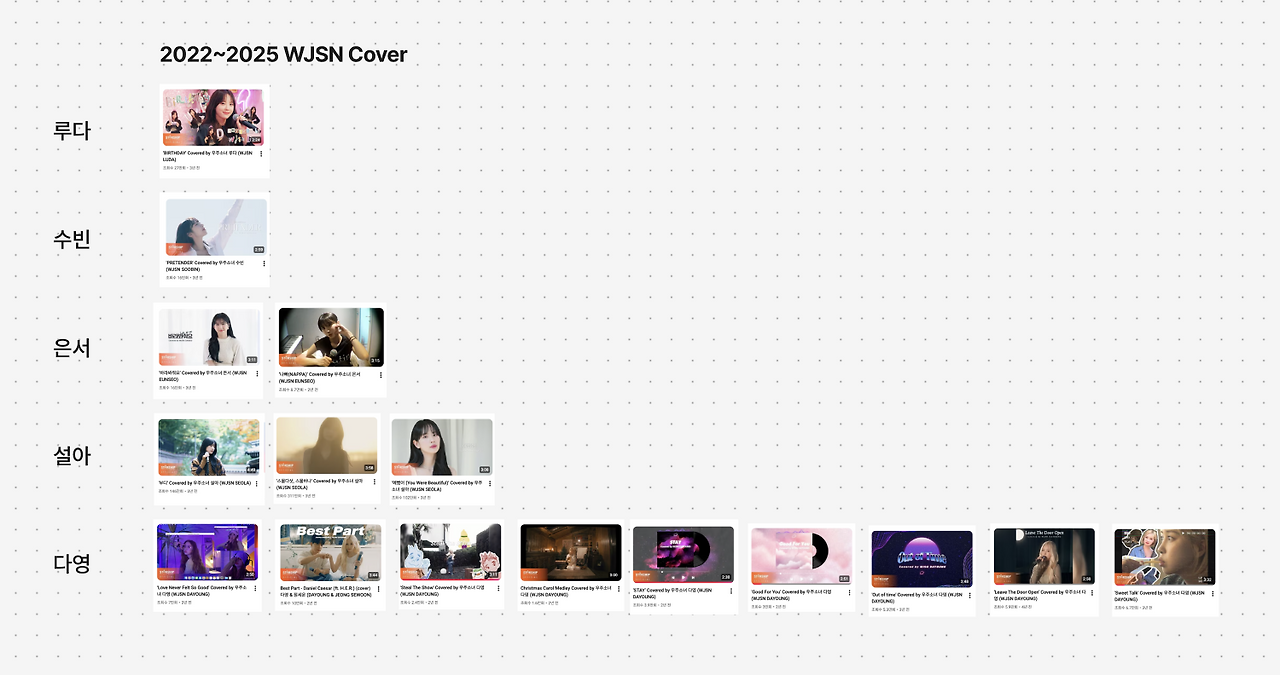Open the 'Leave The Door Open' thumbnail
The image size is (1280, 675).
tap(1044, 557)
